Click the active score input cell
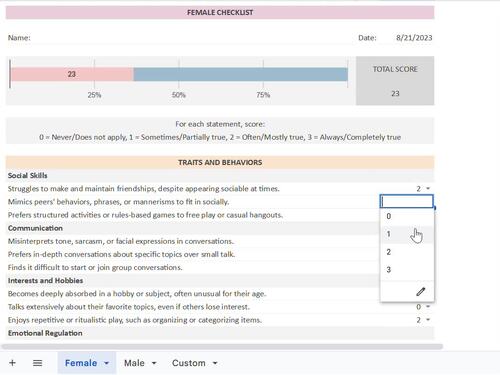 point(407,201)
